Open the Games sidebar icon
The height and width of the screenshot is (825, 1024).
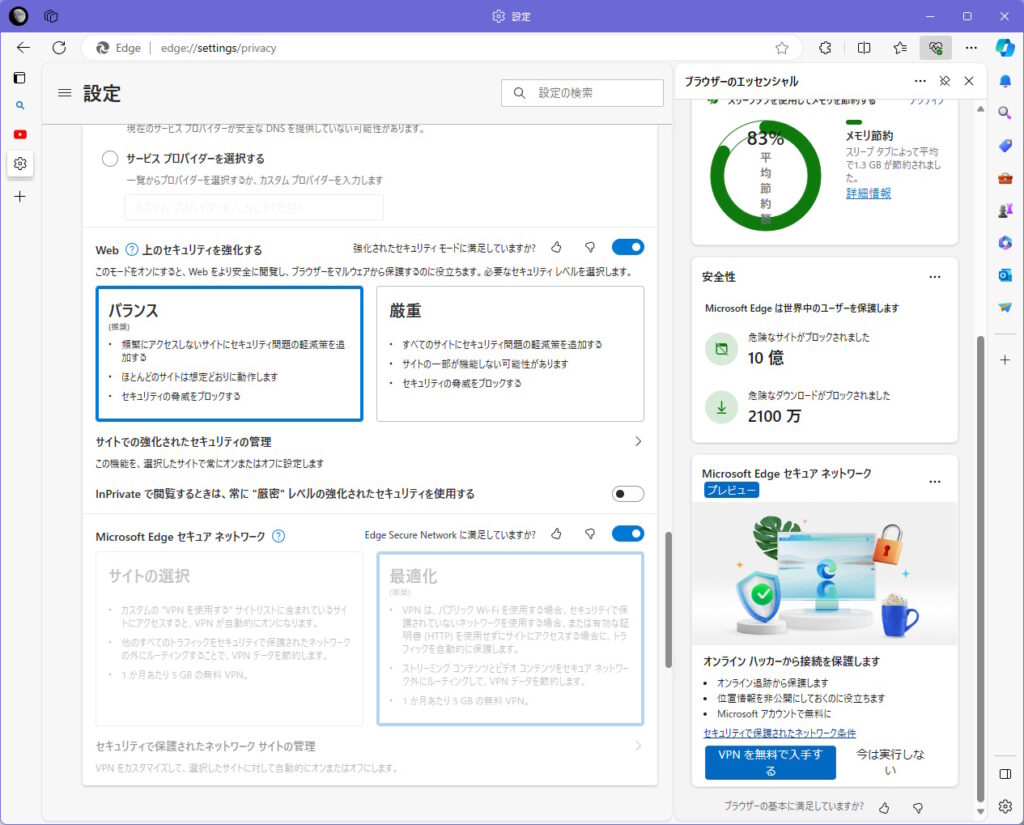(x=1005, y=210)
